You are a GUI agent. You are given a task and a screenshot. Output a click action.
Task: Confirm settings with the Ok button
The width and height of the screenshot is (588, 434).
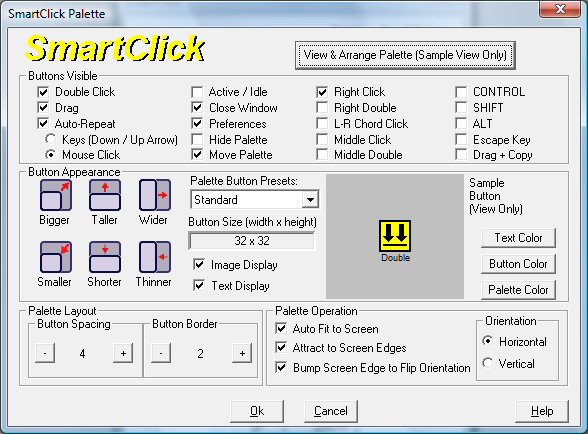257,411
